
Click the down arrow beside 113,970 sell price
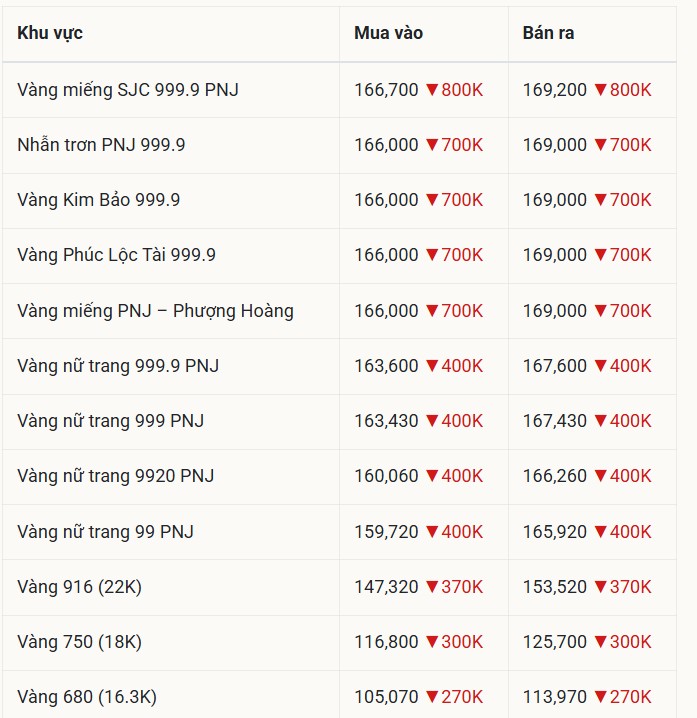pos(600,697)
